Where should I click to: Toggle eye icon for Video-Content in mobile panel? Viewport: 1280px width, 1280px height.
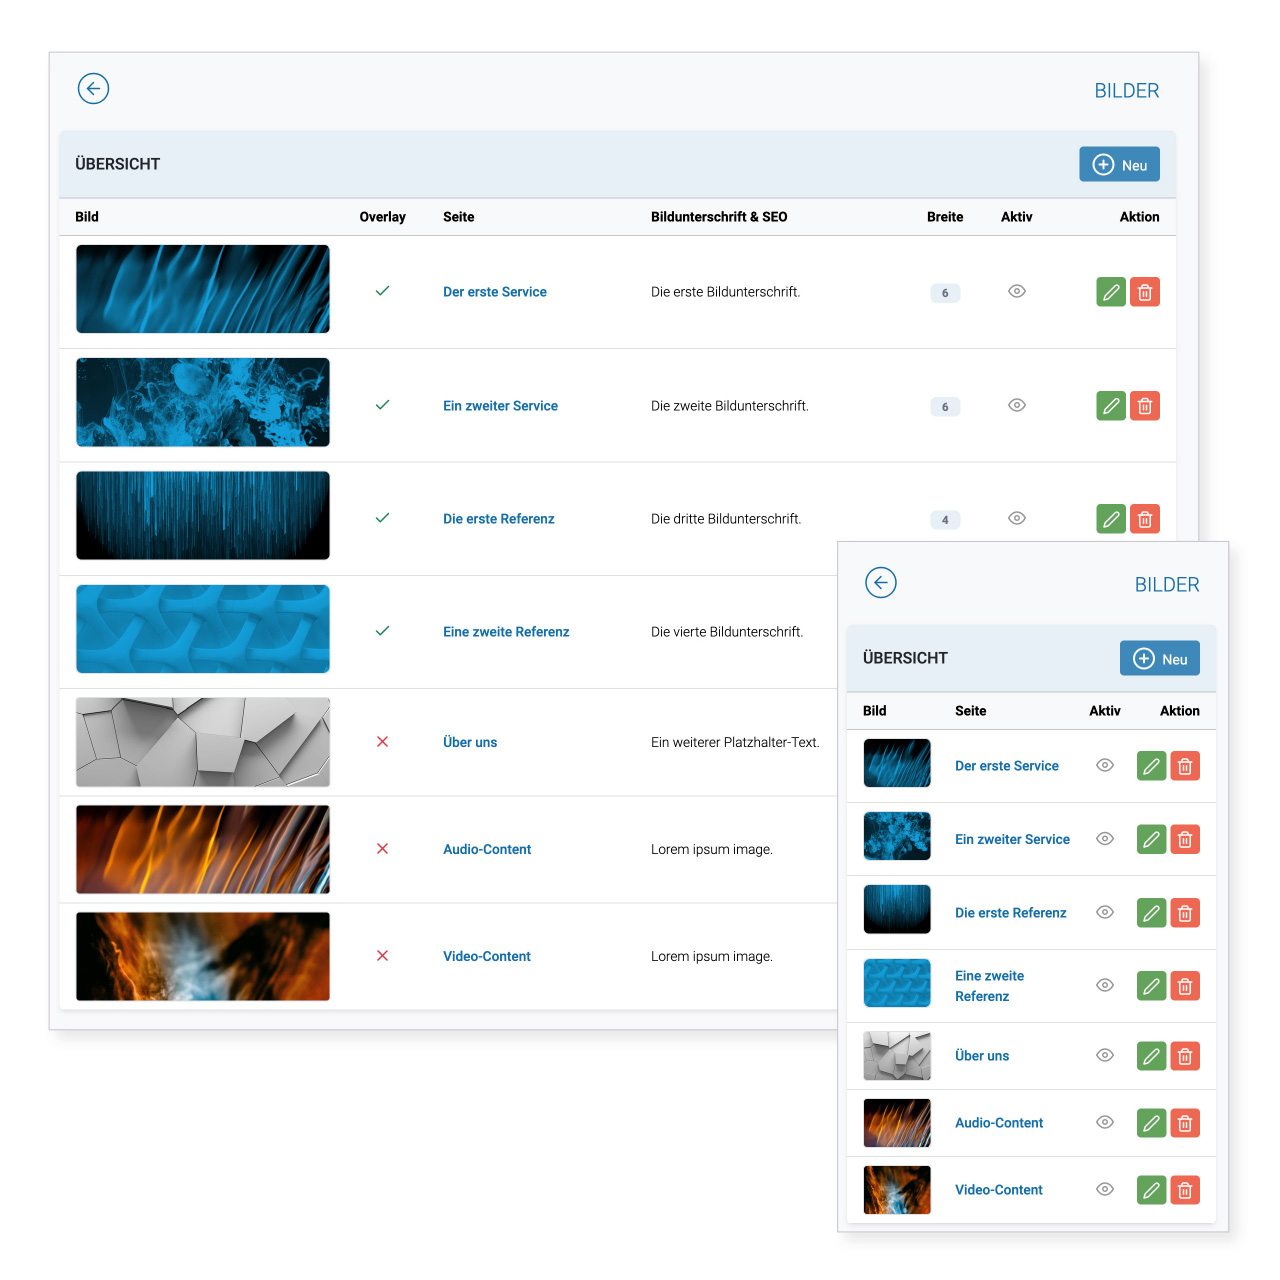click(1105, 1189)
